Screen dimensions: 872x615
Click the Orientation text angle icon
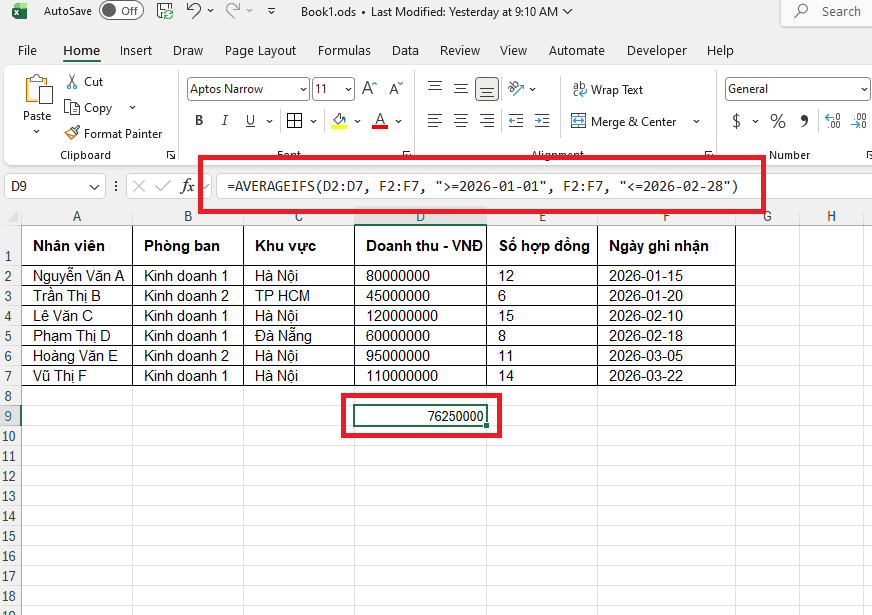point(516,88)
